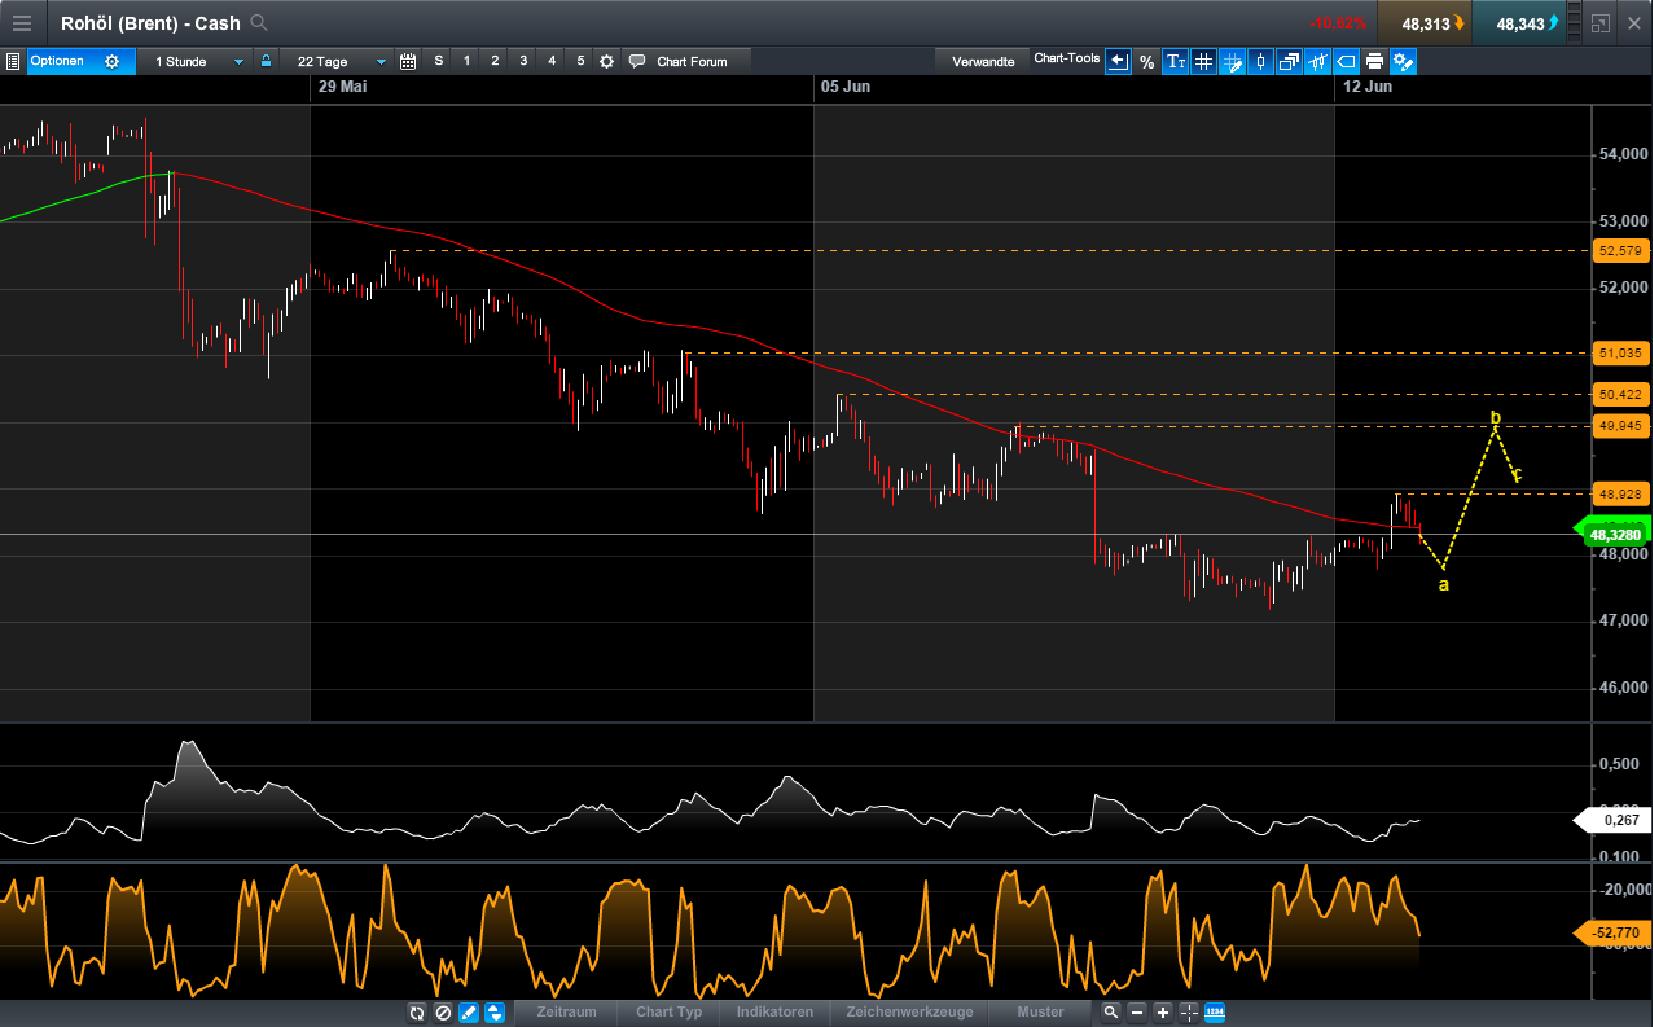Click the -52,770 oscillator value label
The image size is (1653, 1027).
[x=1612, y=933]
